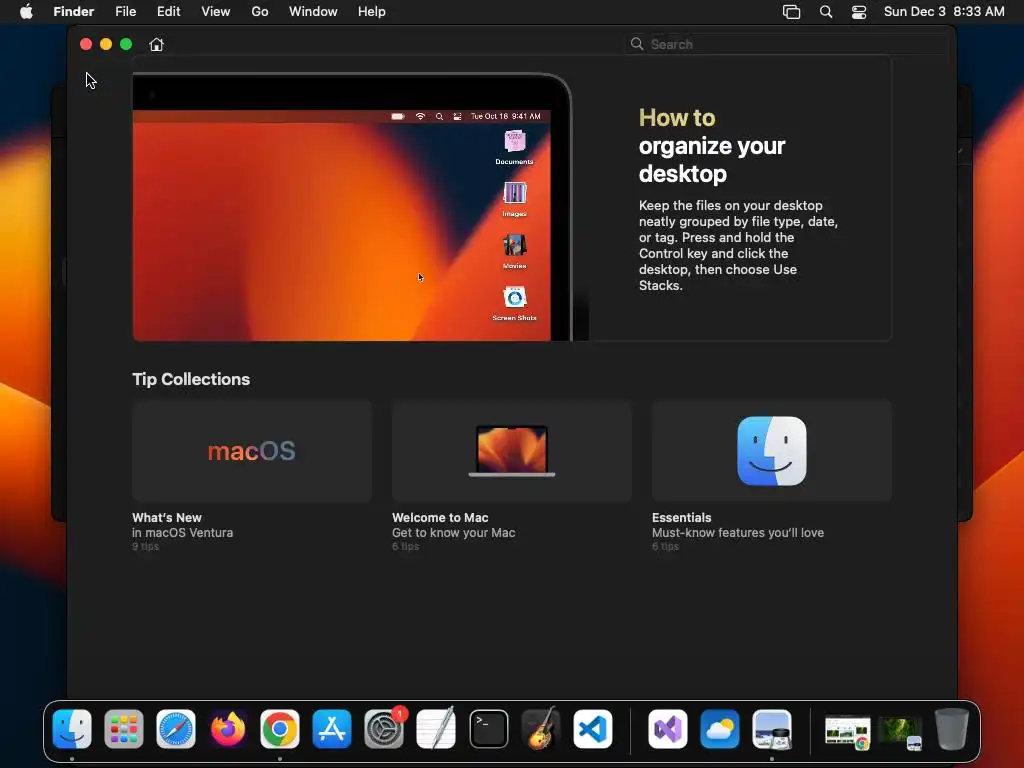The image size is (1024, 768).
Task: Open Control Center in the menu bar
Action: [859, 12]
